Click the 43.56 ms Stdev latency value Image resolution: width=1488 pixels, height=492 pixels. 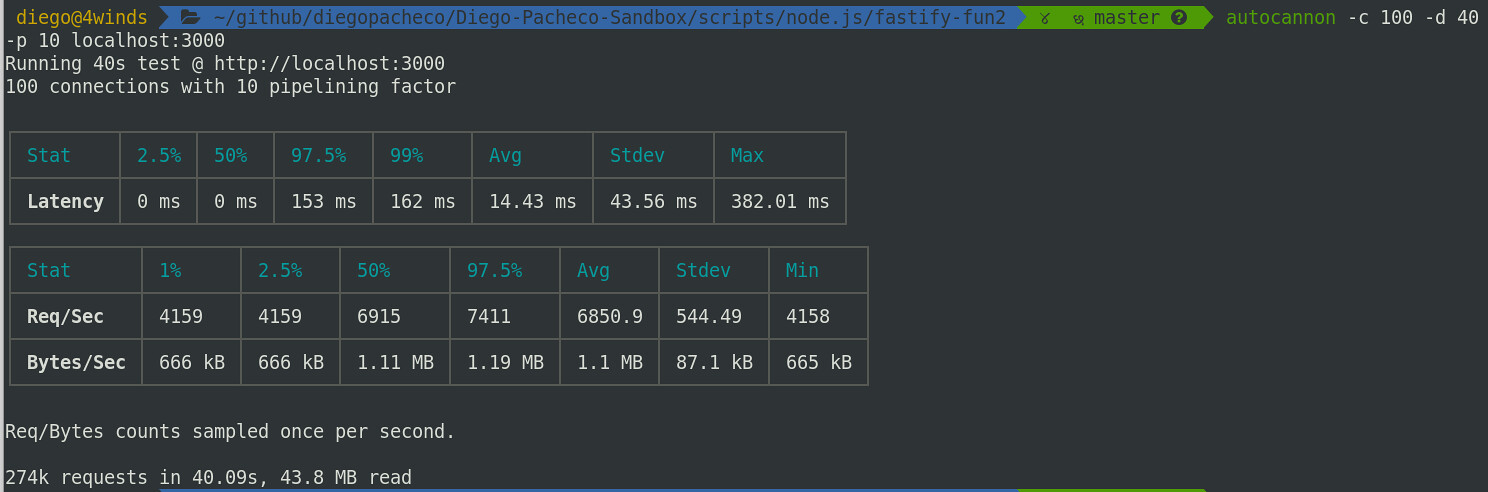(x=653, y=201)
